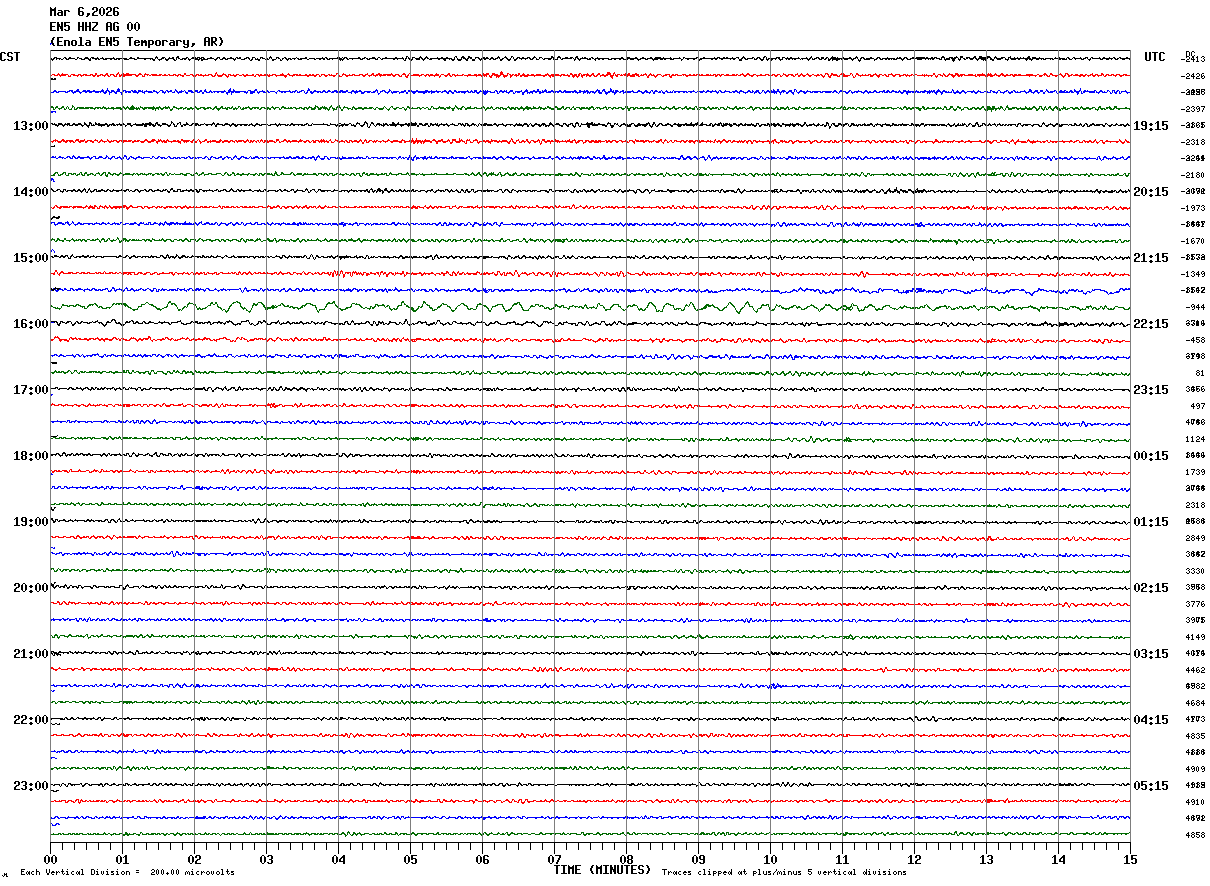Select the 23:00 CST hour label
1210x886 pixels.
tap(30, 786)
